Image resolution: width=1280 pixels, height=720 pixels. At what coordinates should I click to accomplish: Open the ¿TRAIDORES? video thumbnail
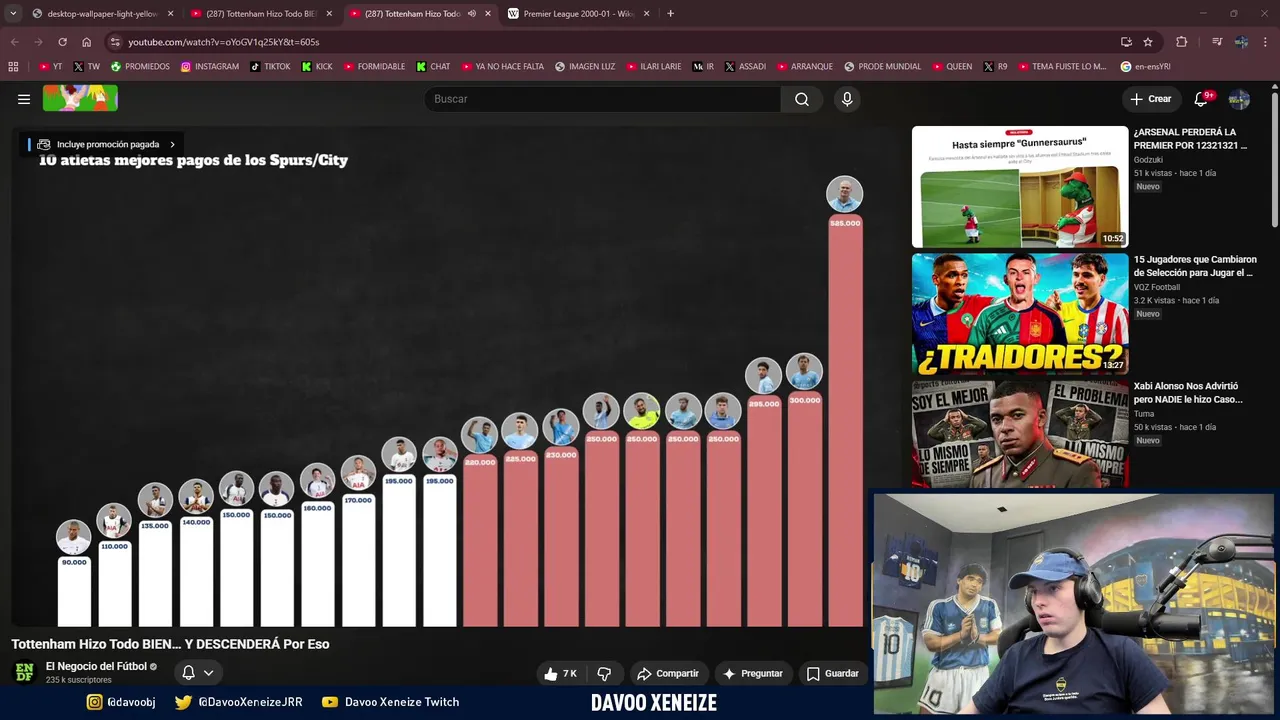[x=1020, y=312]
